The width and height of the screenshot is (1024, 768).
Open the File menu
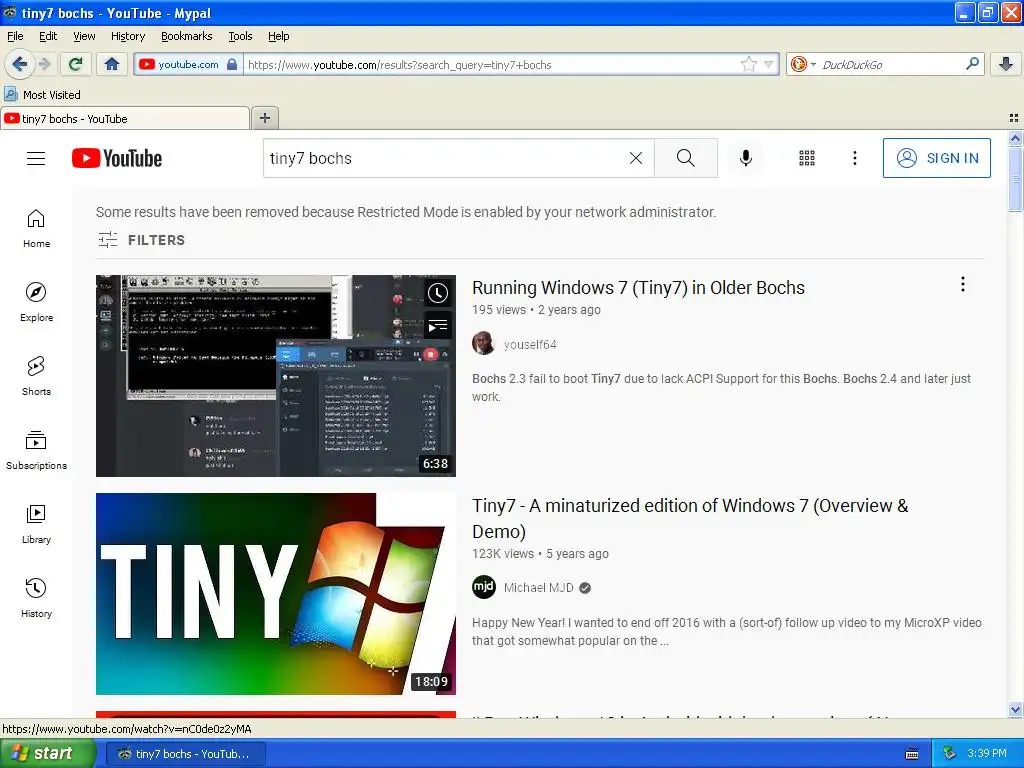[15, 36]
